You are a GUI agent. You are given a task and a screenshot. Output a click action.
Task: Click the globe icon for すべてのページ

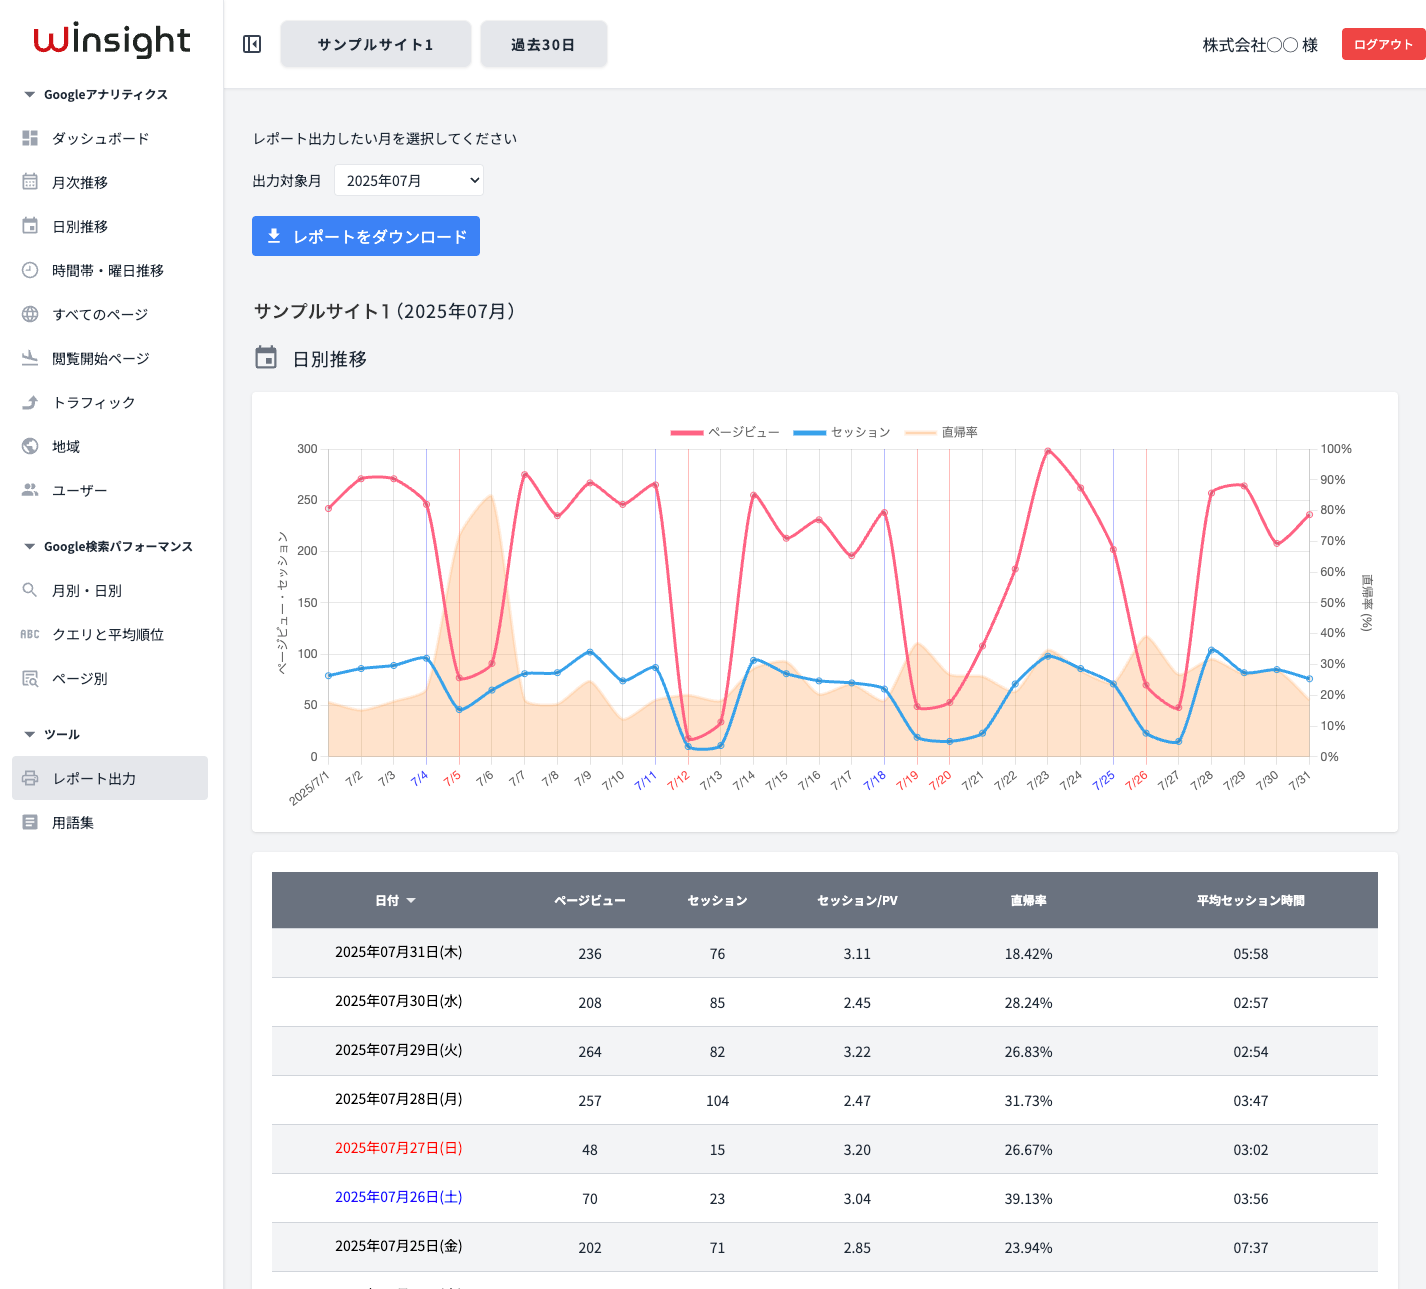pyautogui.click(x=30, y=314)
